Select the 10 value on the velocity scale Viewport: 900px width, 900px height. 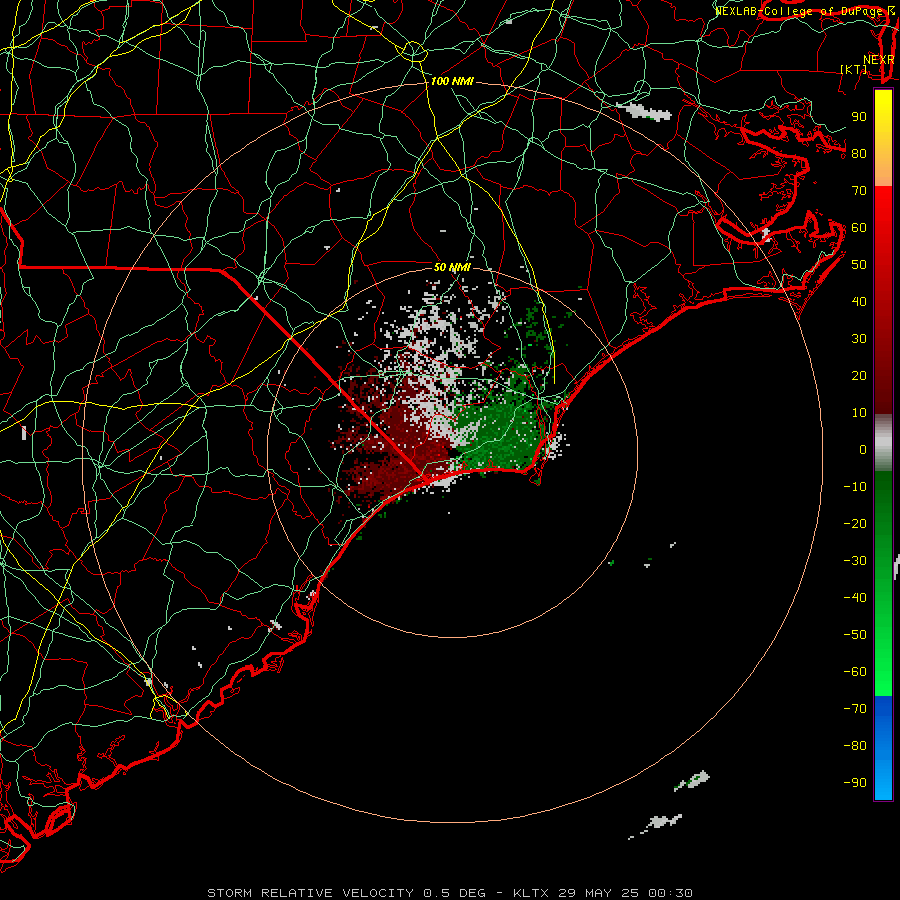pyautogui.click(x=859, y=413)
